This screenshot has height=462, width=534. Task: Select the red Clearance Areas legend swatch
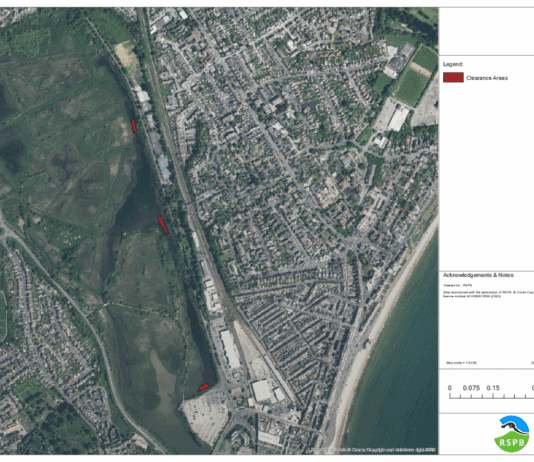(453, 78)
